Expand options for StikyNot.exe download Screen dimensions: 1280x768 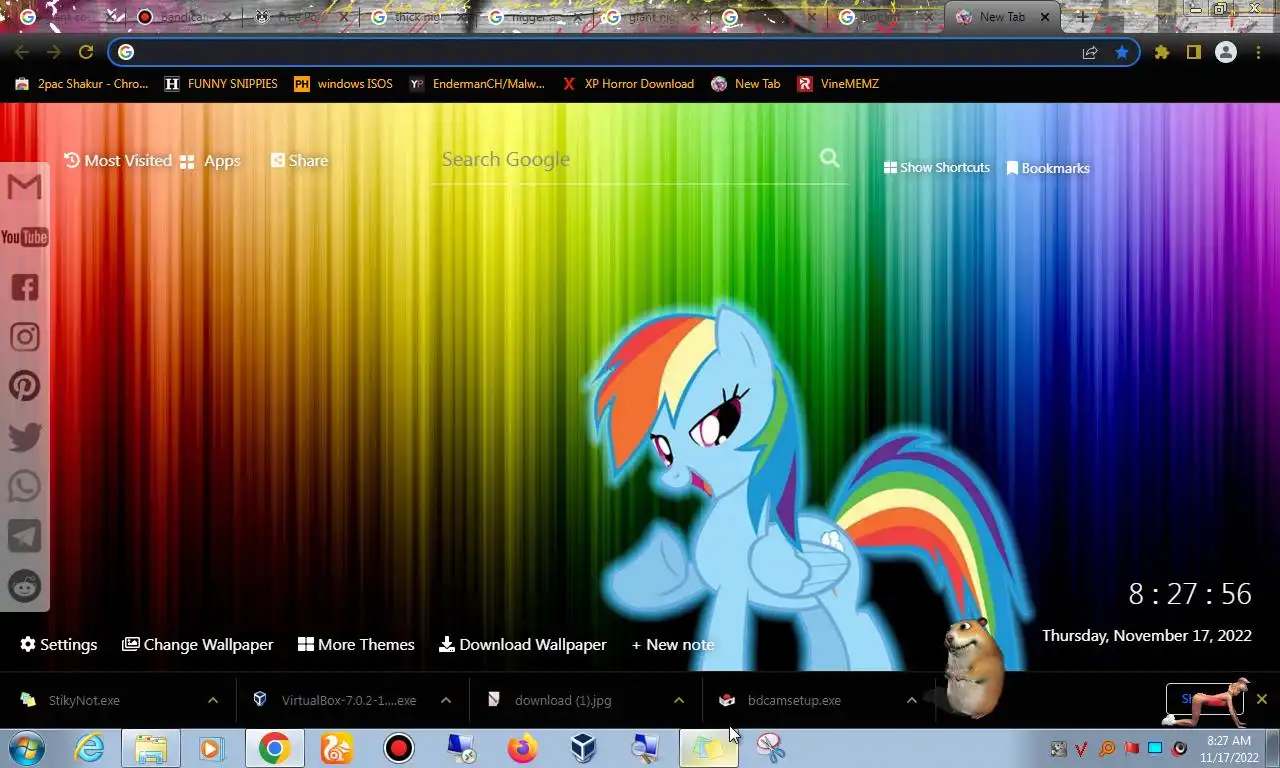213,700
